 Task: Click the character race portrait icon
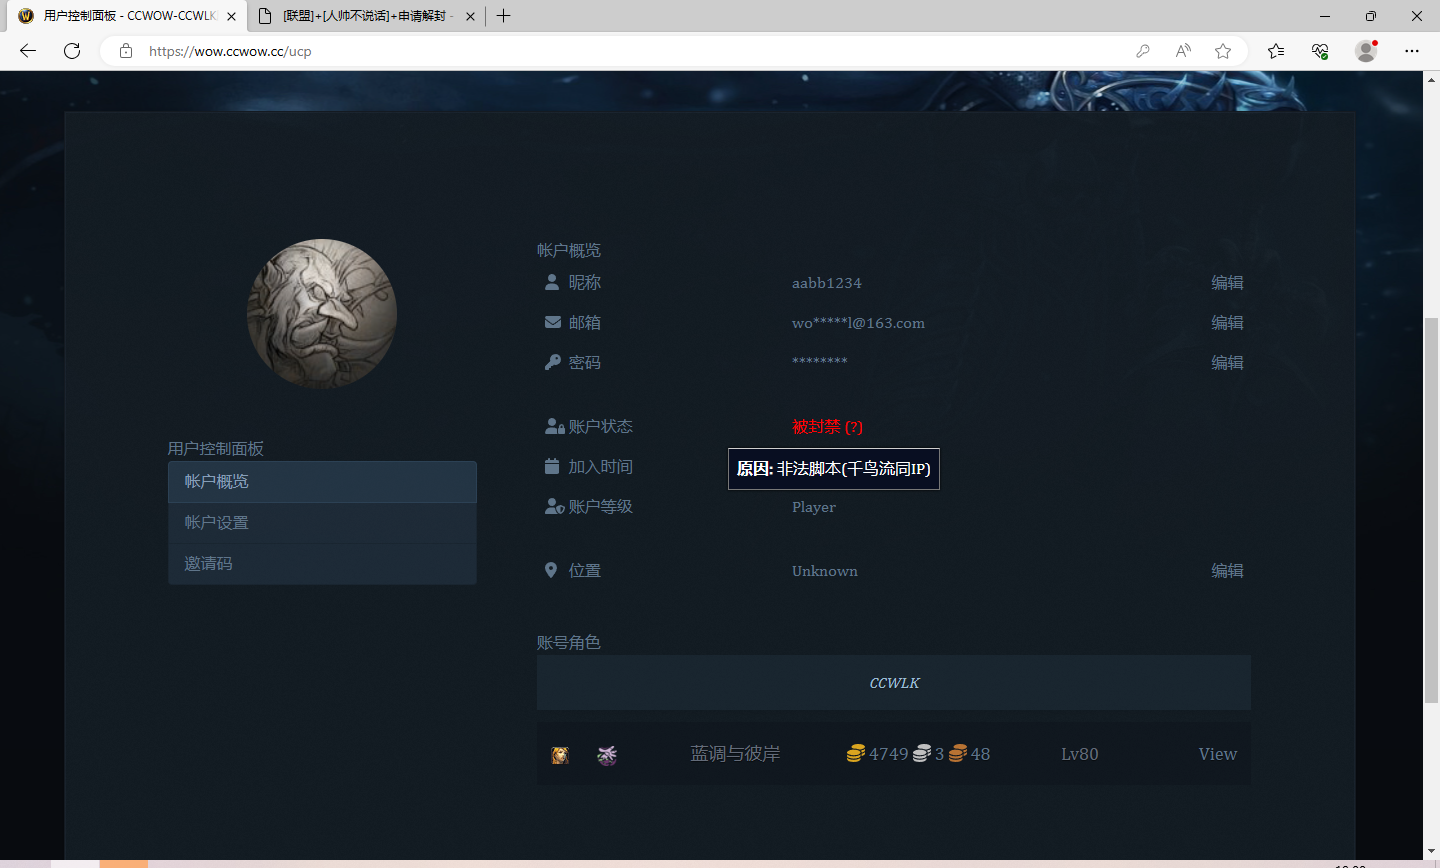[x=560, y=754]
